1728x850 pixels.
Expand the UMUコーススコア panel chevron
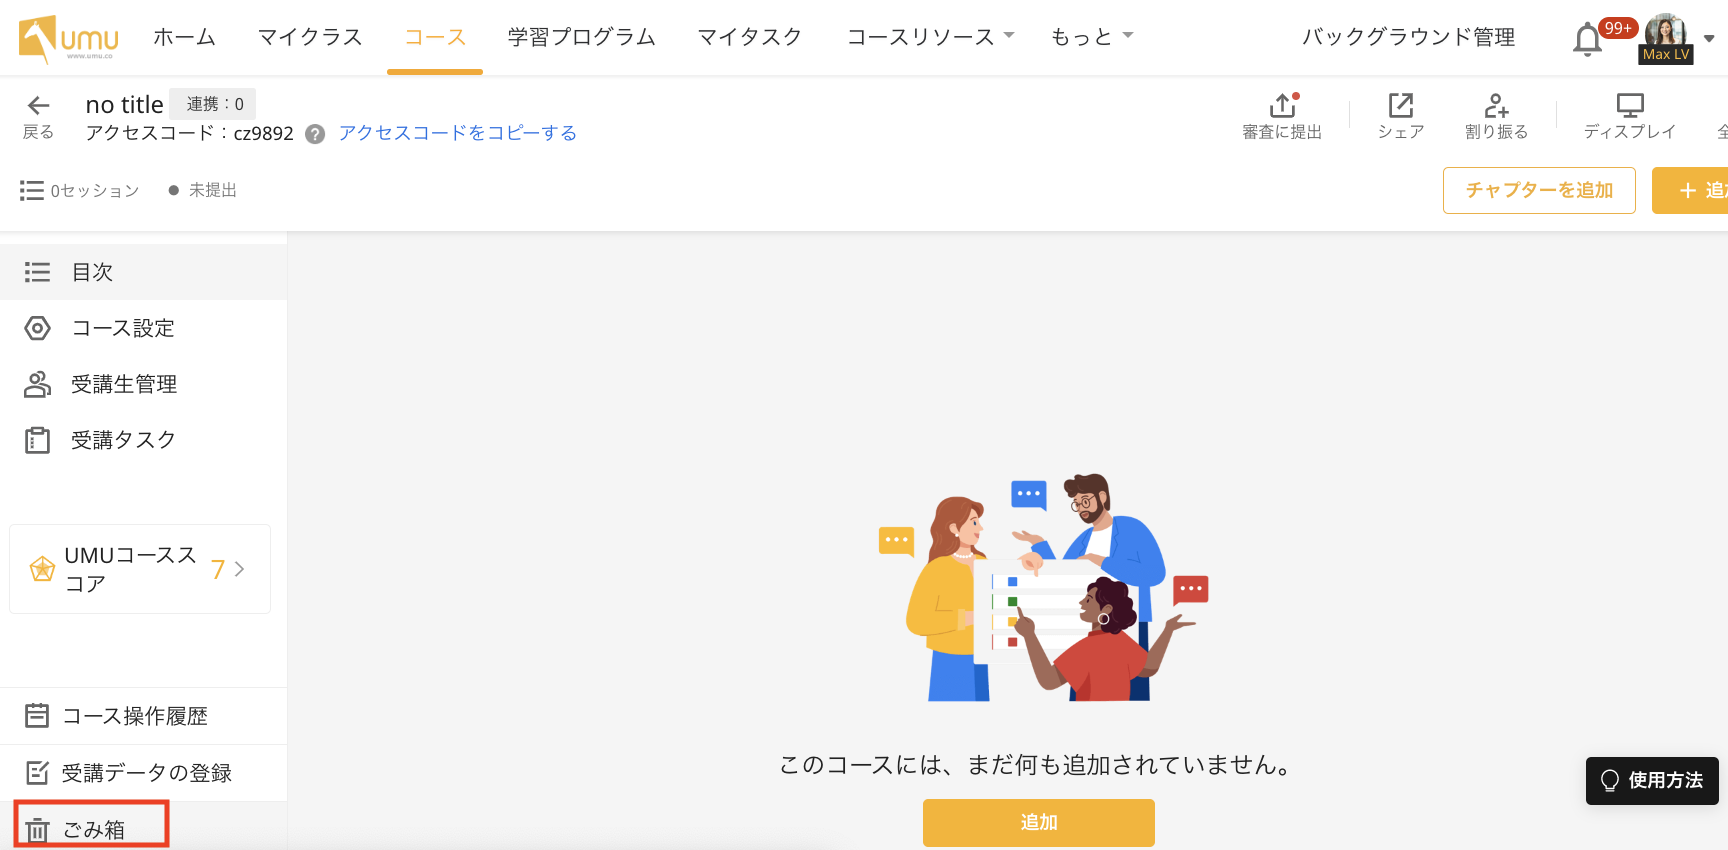pos(239,569)
